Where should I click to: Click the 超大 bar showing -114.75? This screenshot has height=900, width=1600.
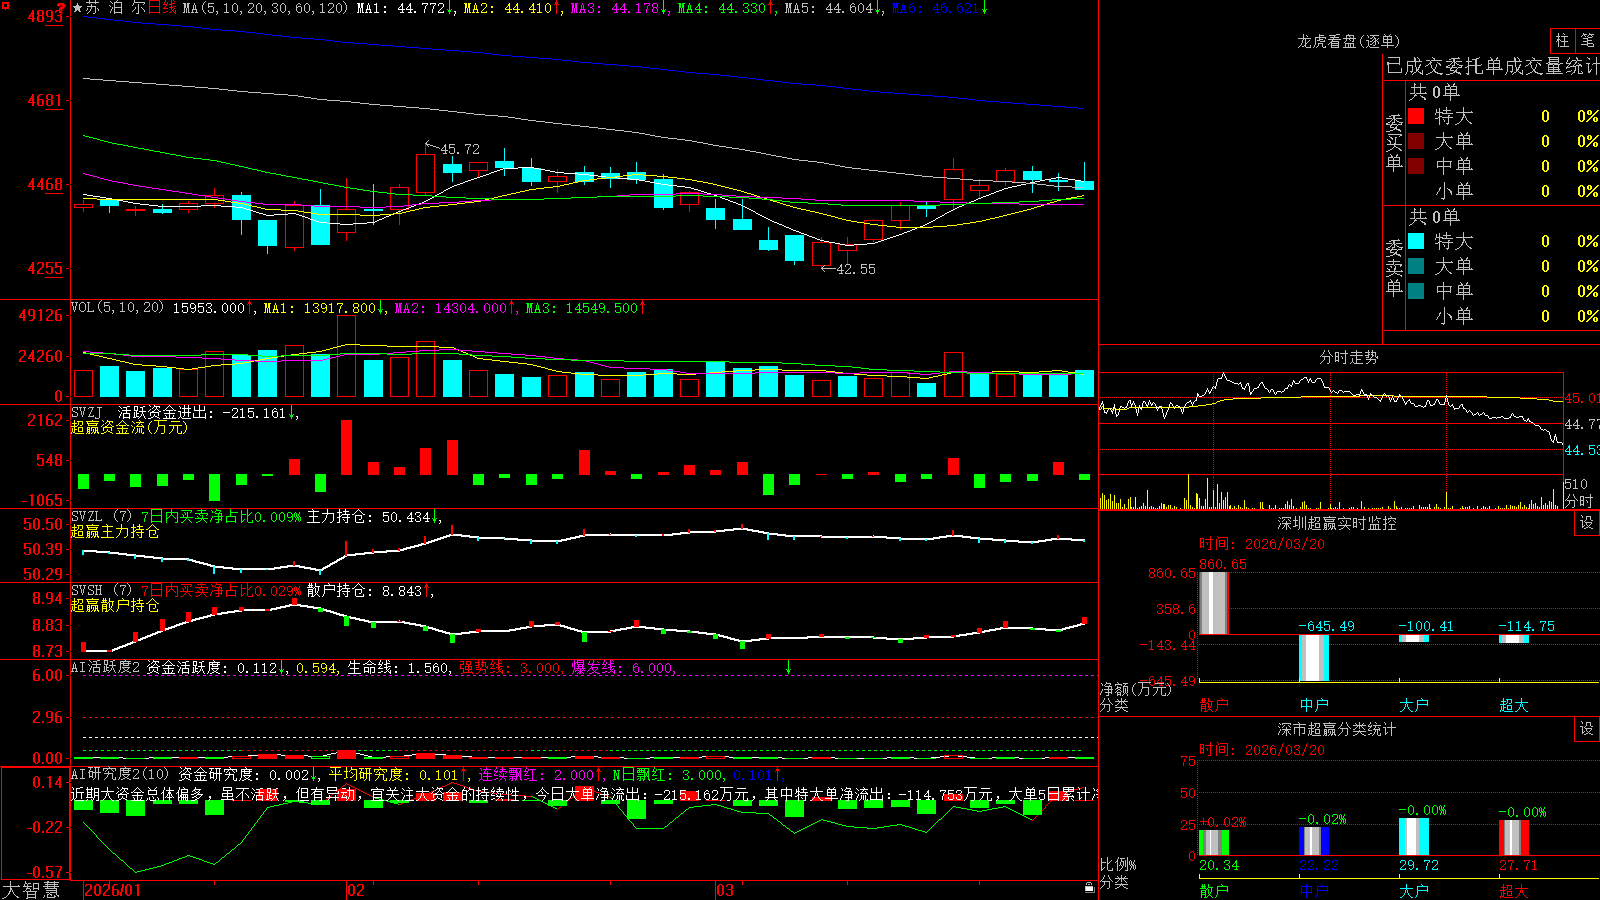1514,639
